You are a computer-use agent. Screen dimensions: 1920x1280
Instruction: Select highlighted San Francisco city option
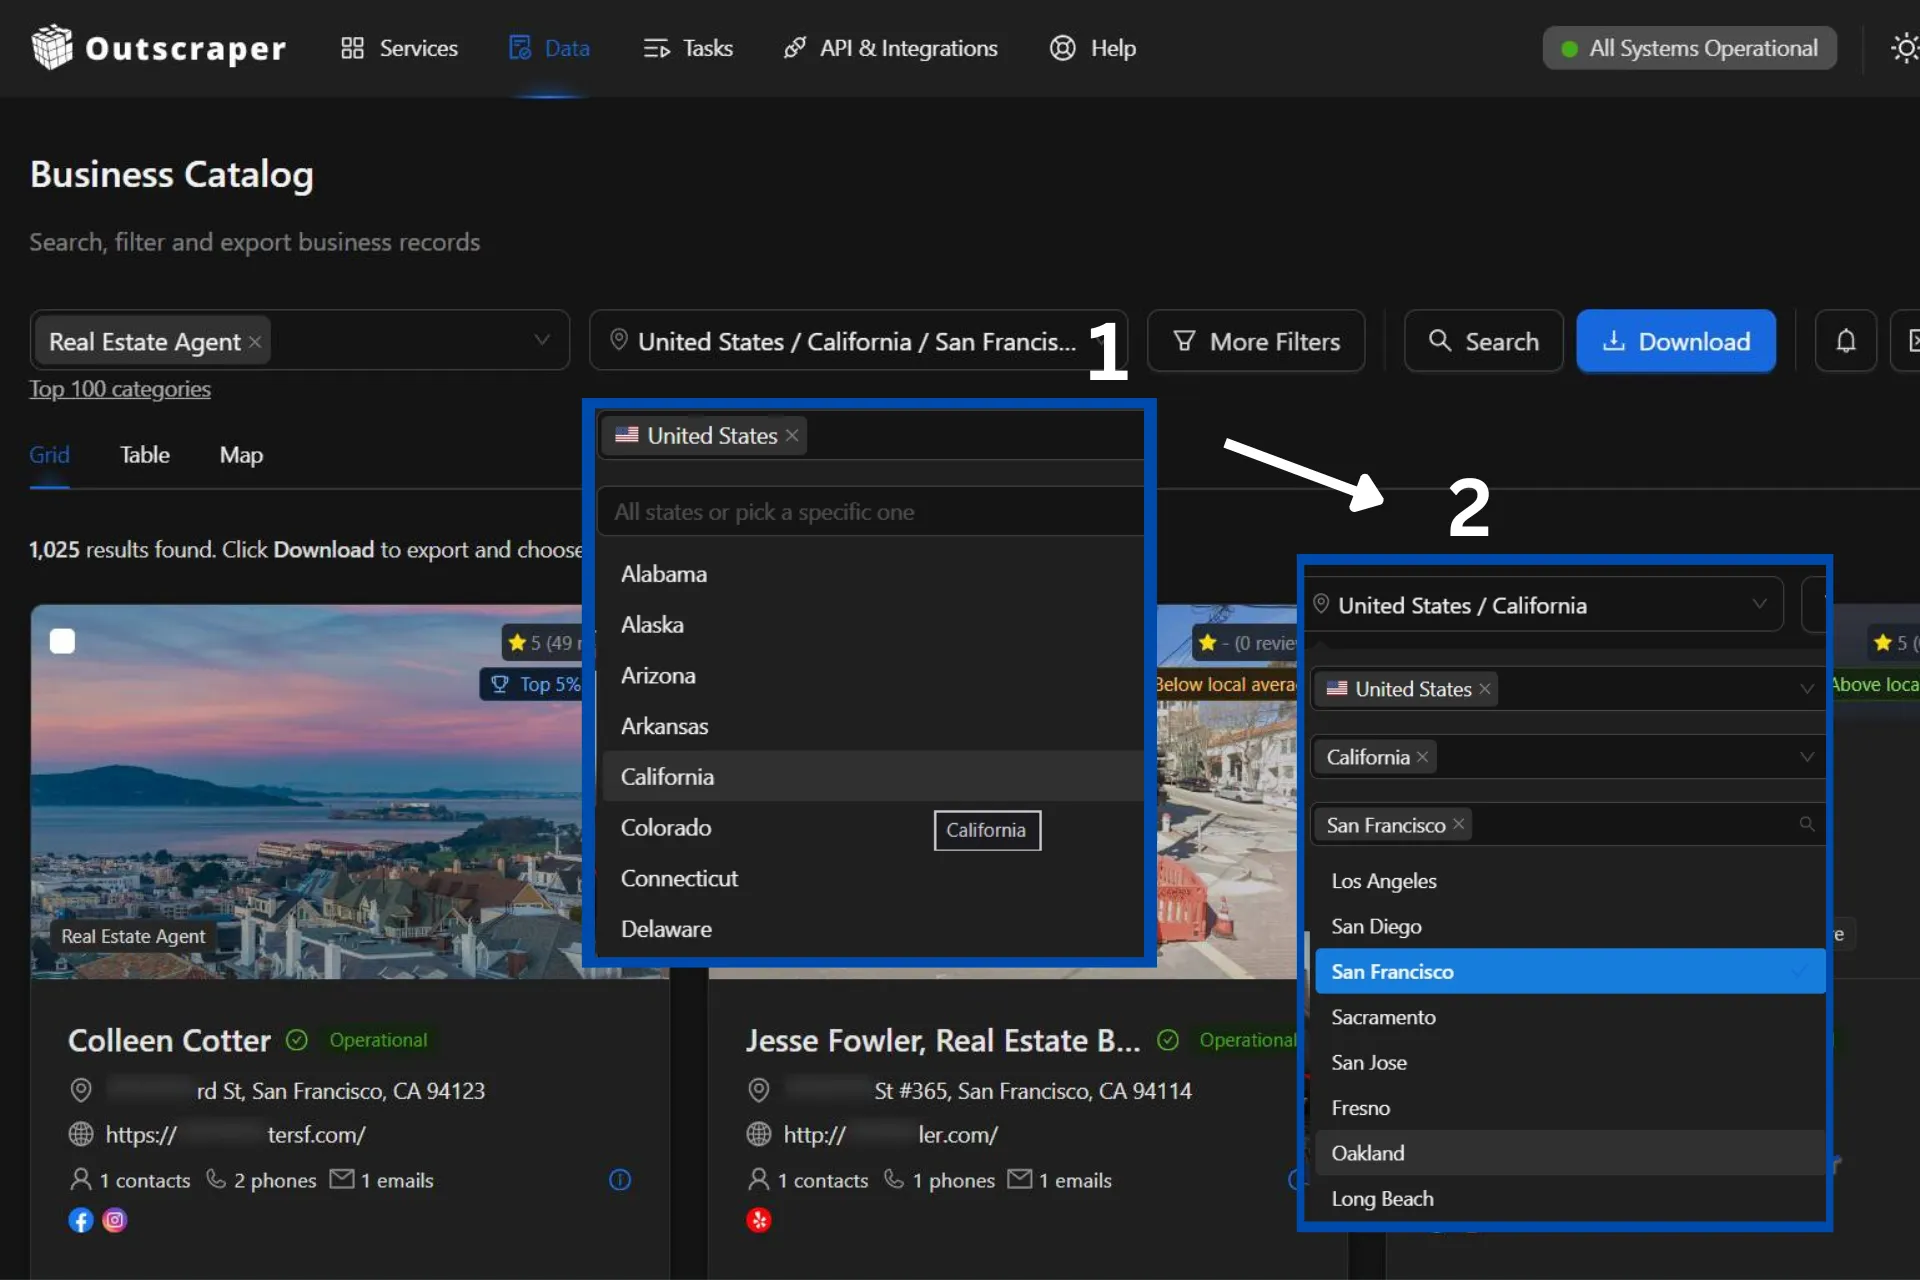click(1570, 971)
